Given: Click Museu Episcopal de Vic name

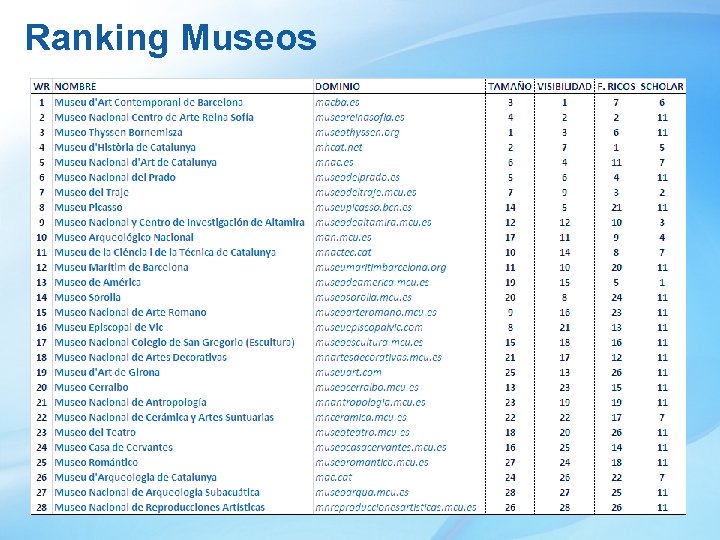Looking at the screenshot, I should click(109, 327).
